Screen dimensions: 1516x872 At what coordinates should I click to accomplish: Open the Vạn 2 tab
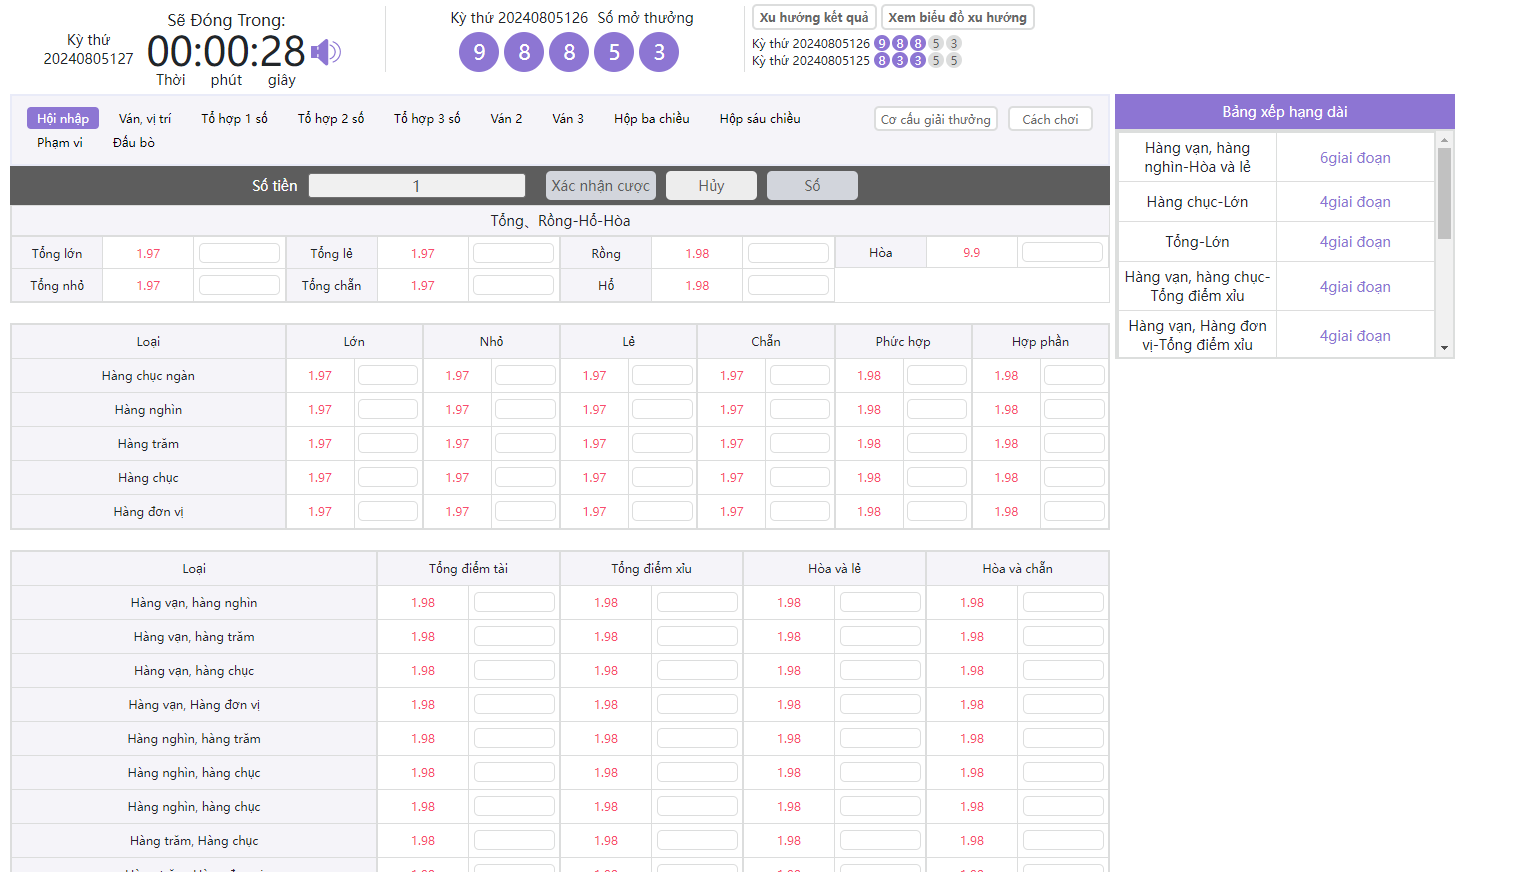coord(506,118)
